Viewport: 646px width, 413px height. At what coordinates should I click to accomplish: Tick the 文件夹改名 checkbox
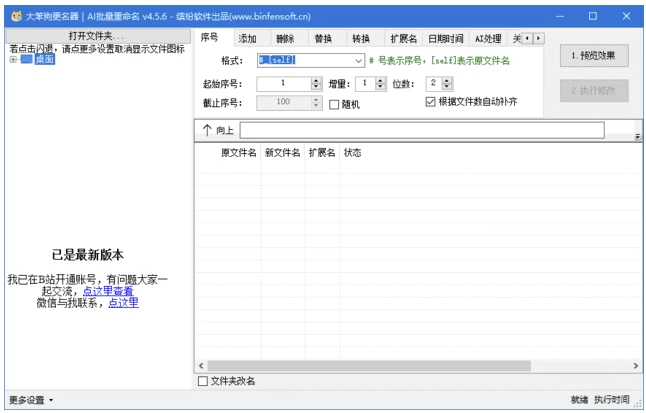[203, 381]
